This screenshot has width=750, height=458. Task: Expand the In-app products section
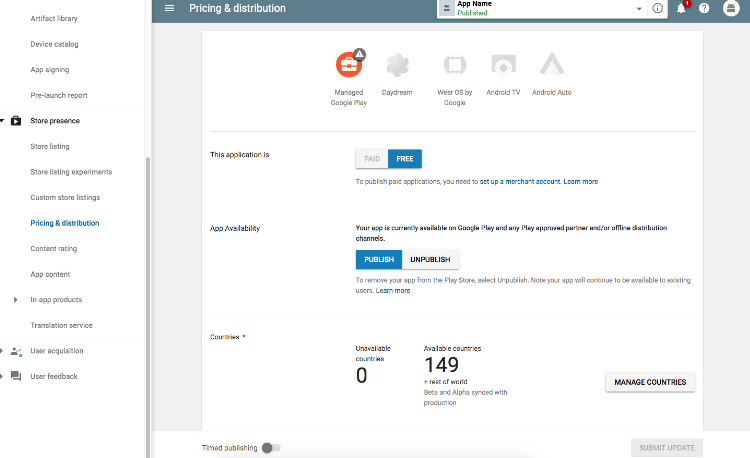[x=15, y=300]
